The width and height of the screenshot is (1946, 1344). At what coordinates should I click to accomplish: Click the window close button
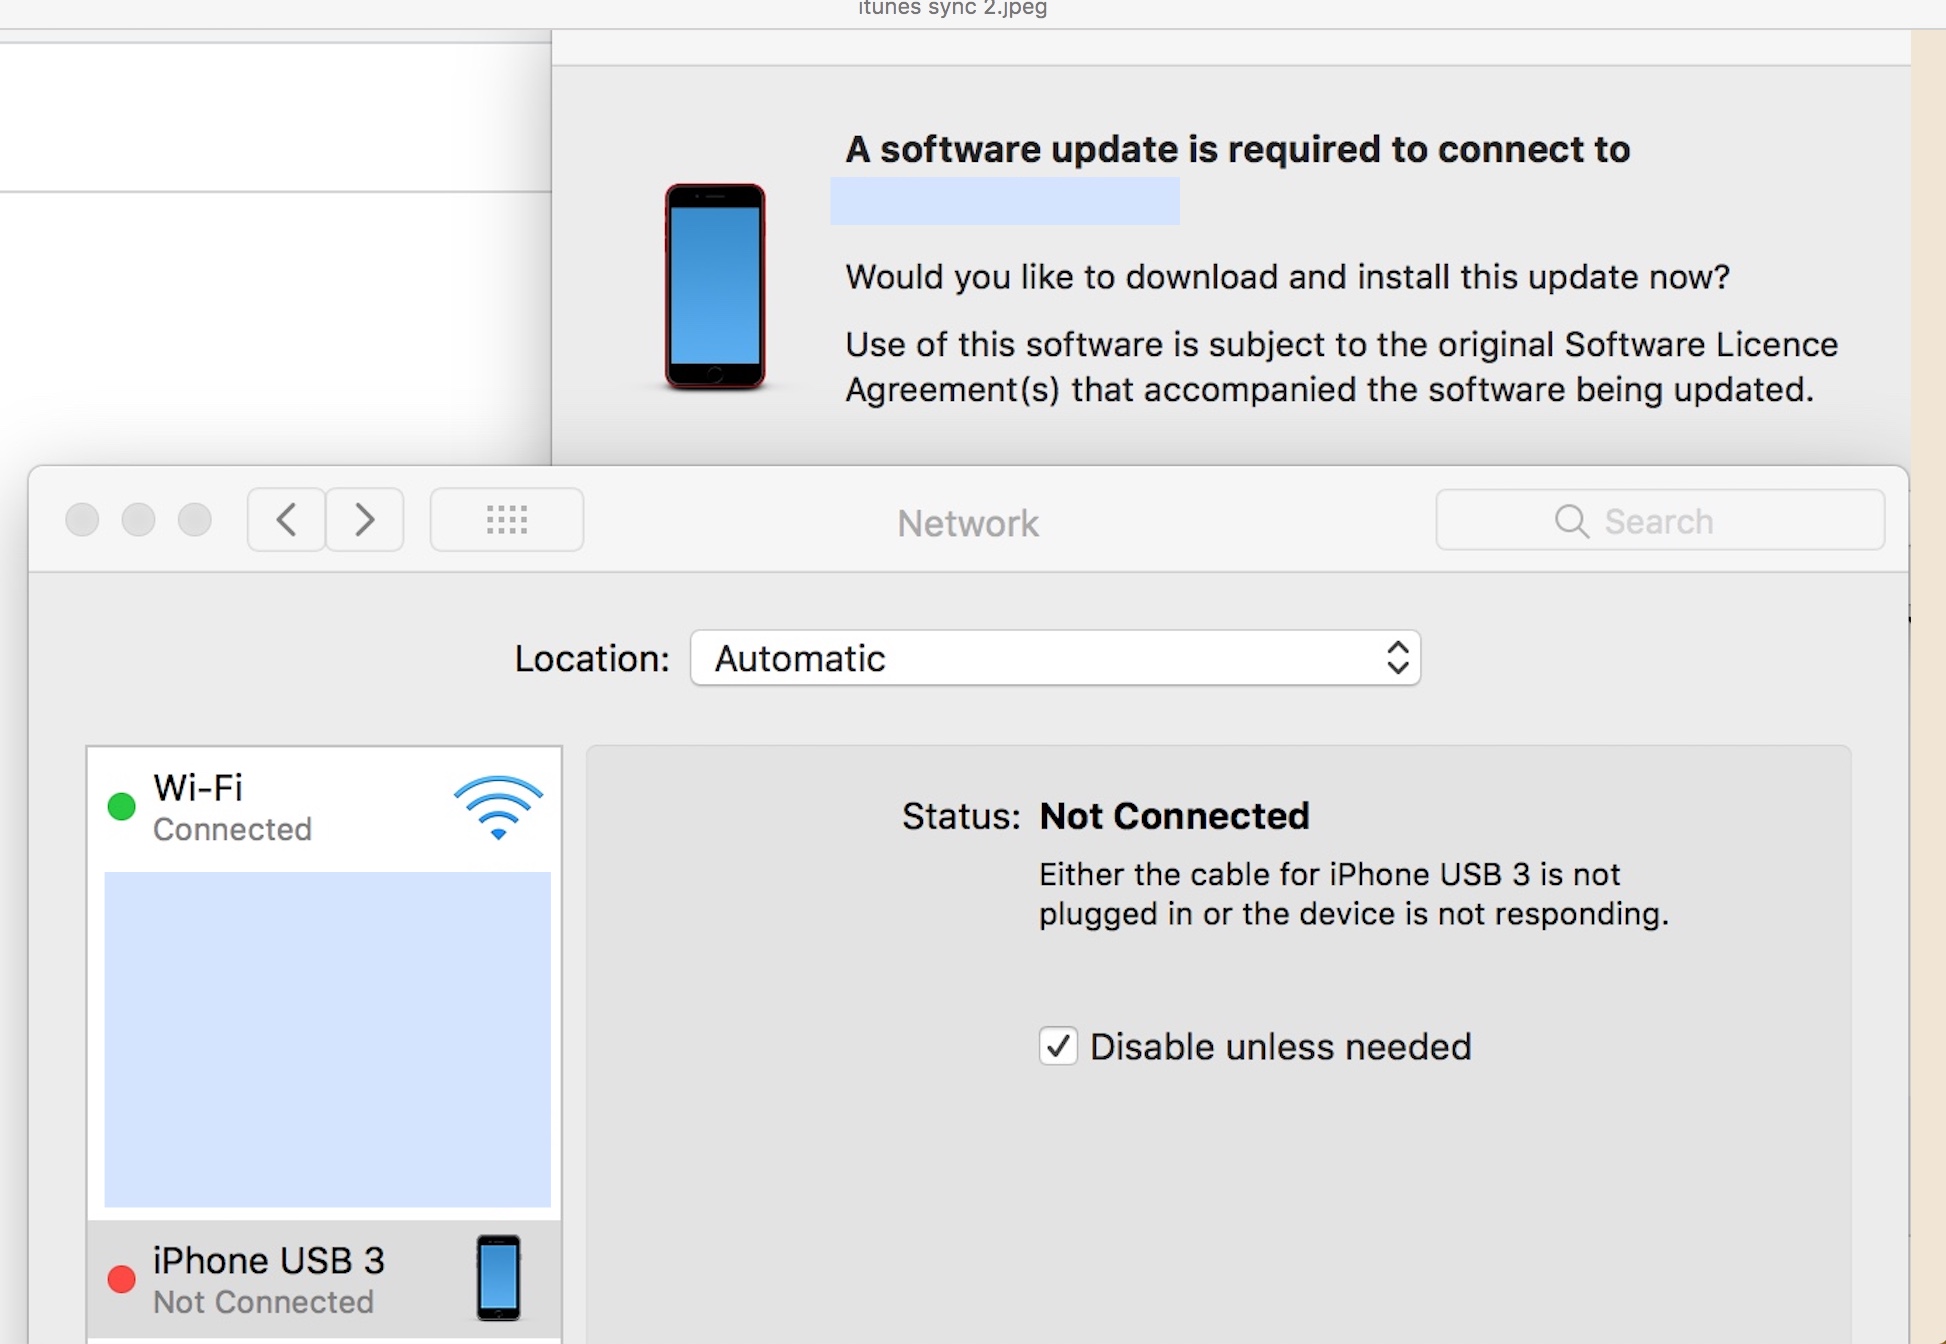[82, 520]
